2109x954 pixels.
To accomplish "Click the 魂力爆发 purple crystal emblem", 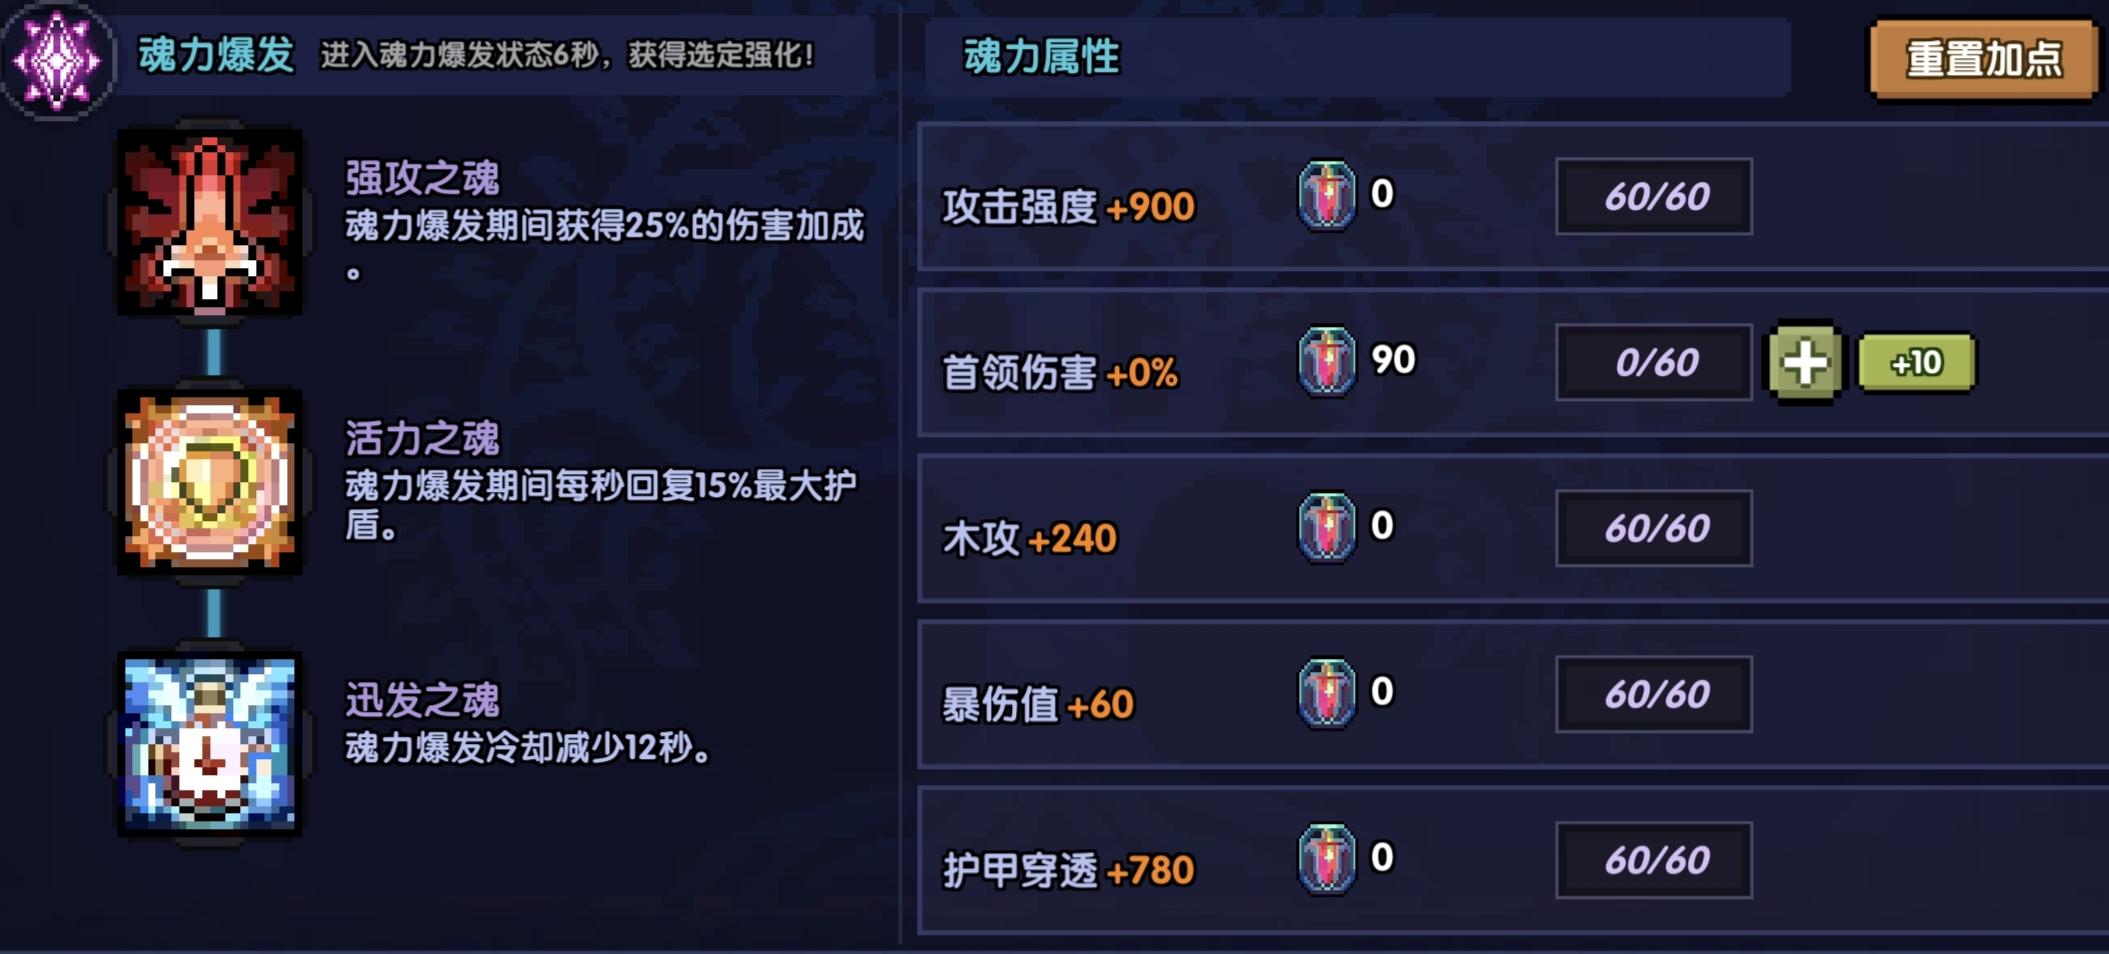I will click(57, 57).
